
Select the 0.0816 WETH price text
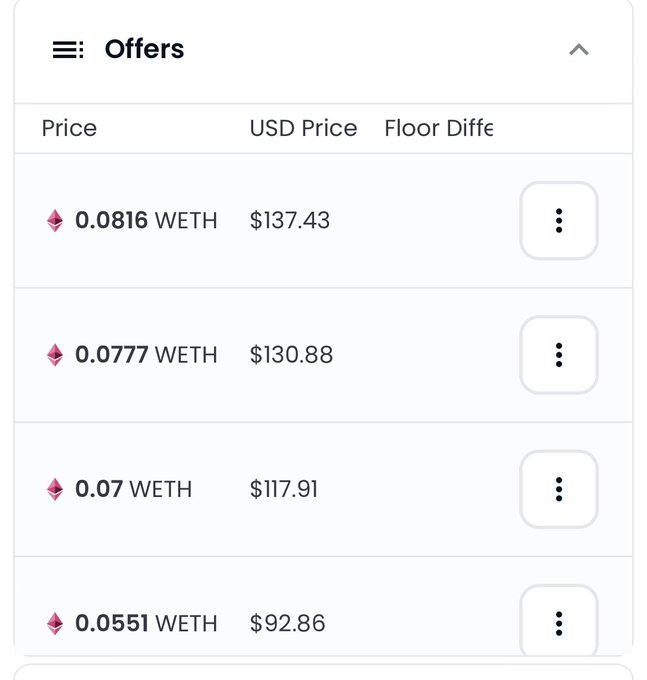(146, 220)
